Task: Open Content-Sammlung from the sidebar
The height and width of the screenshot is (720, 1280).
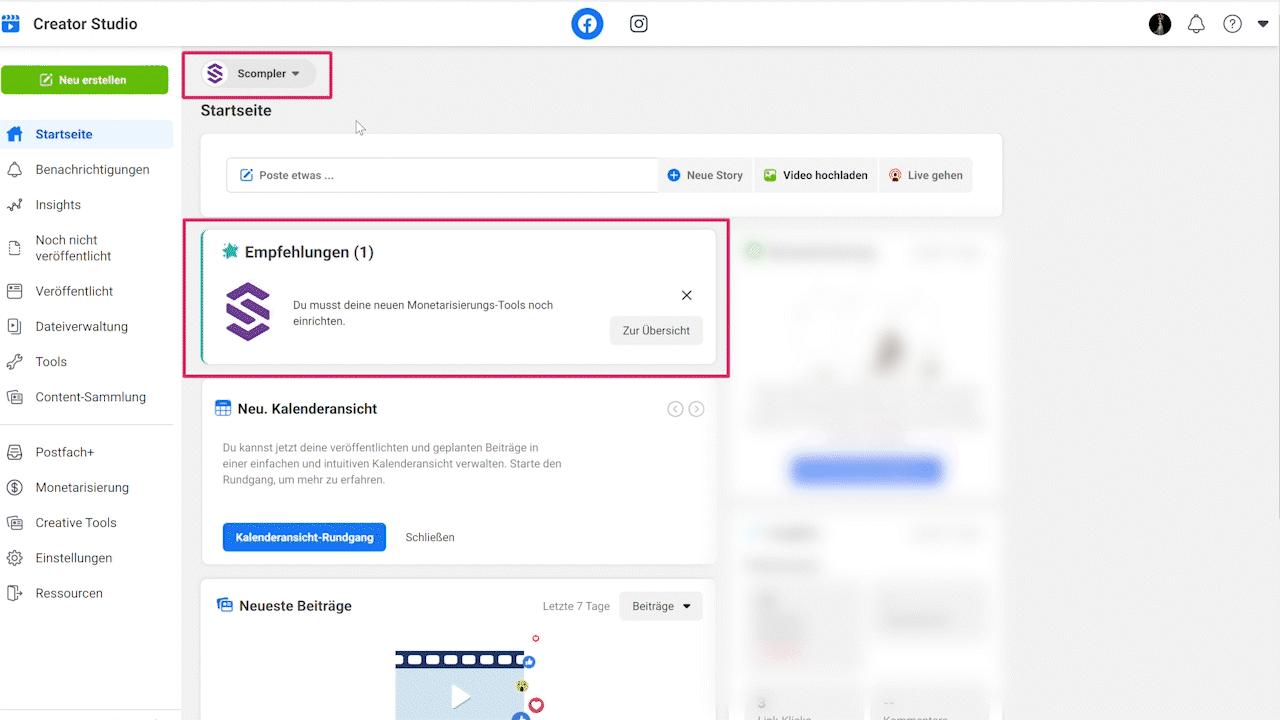Action: pos(90,397)
